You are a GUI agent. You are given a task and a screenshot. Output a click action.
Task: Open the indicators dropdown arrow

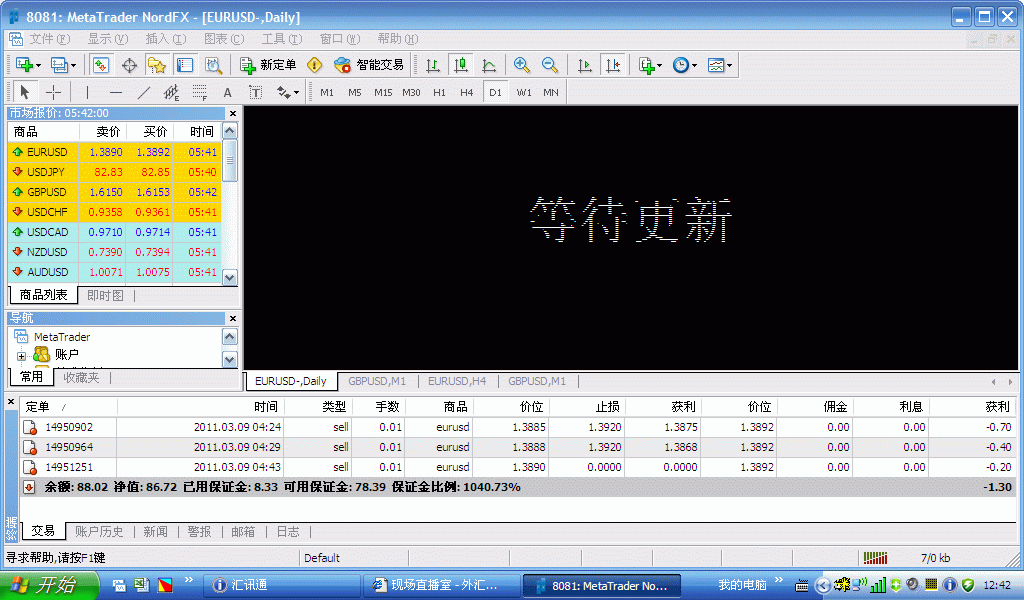[x=660, y=65]
